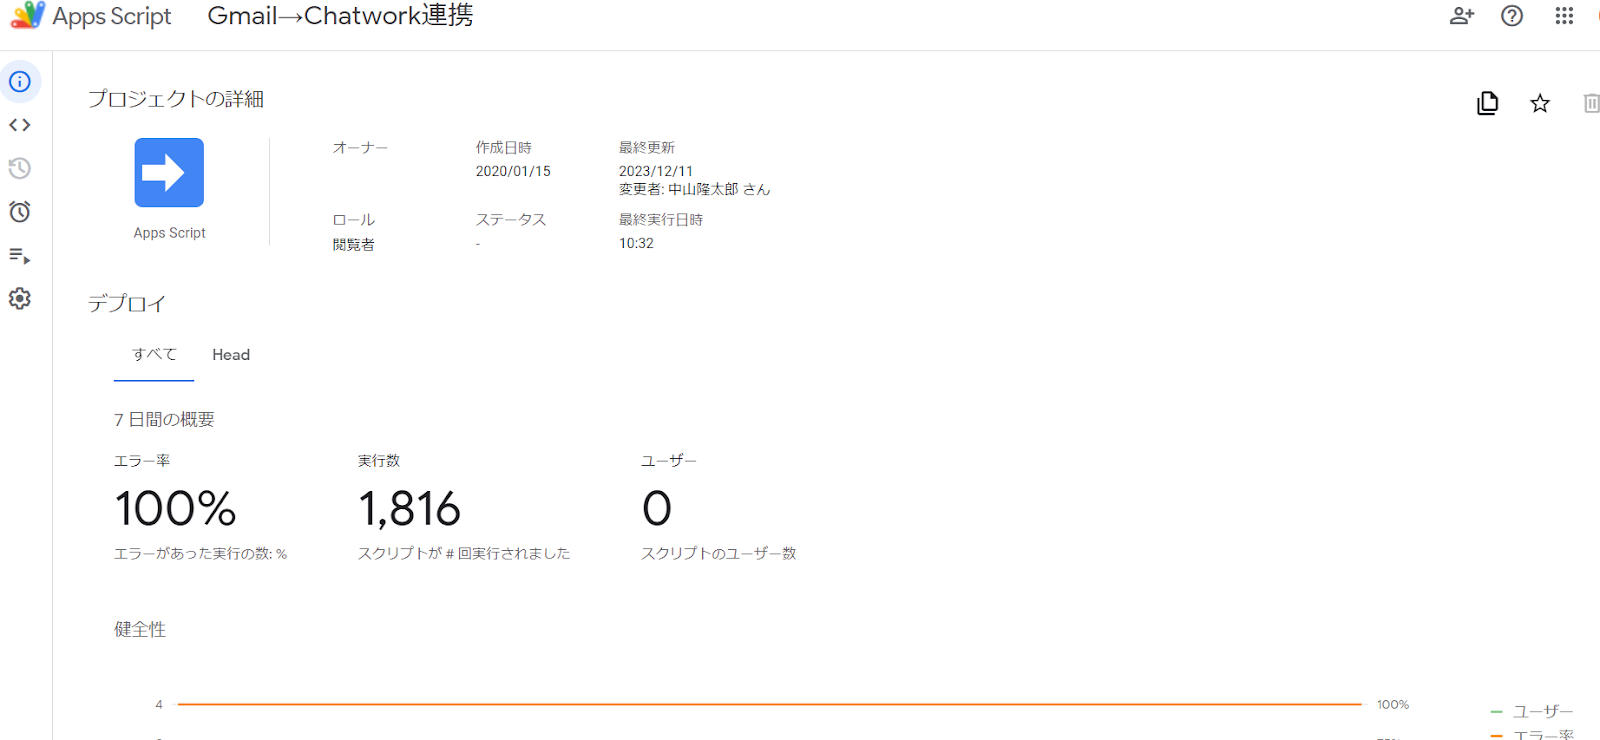Switch to the Head deployment tab
The image size is (1600, 740).
(x=231, y=355)
